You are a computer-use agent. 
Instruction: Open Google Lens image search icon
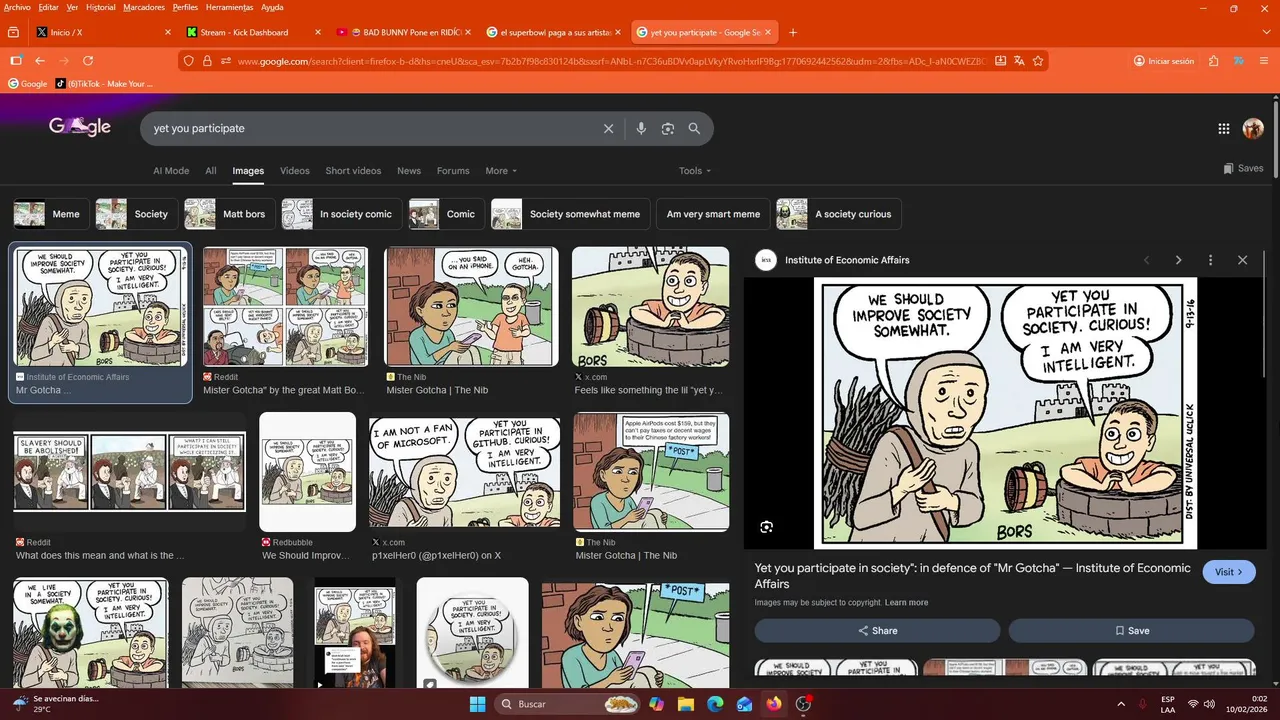[x=668, y=128]
